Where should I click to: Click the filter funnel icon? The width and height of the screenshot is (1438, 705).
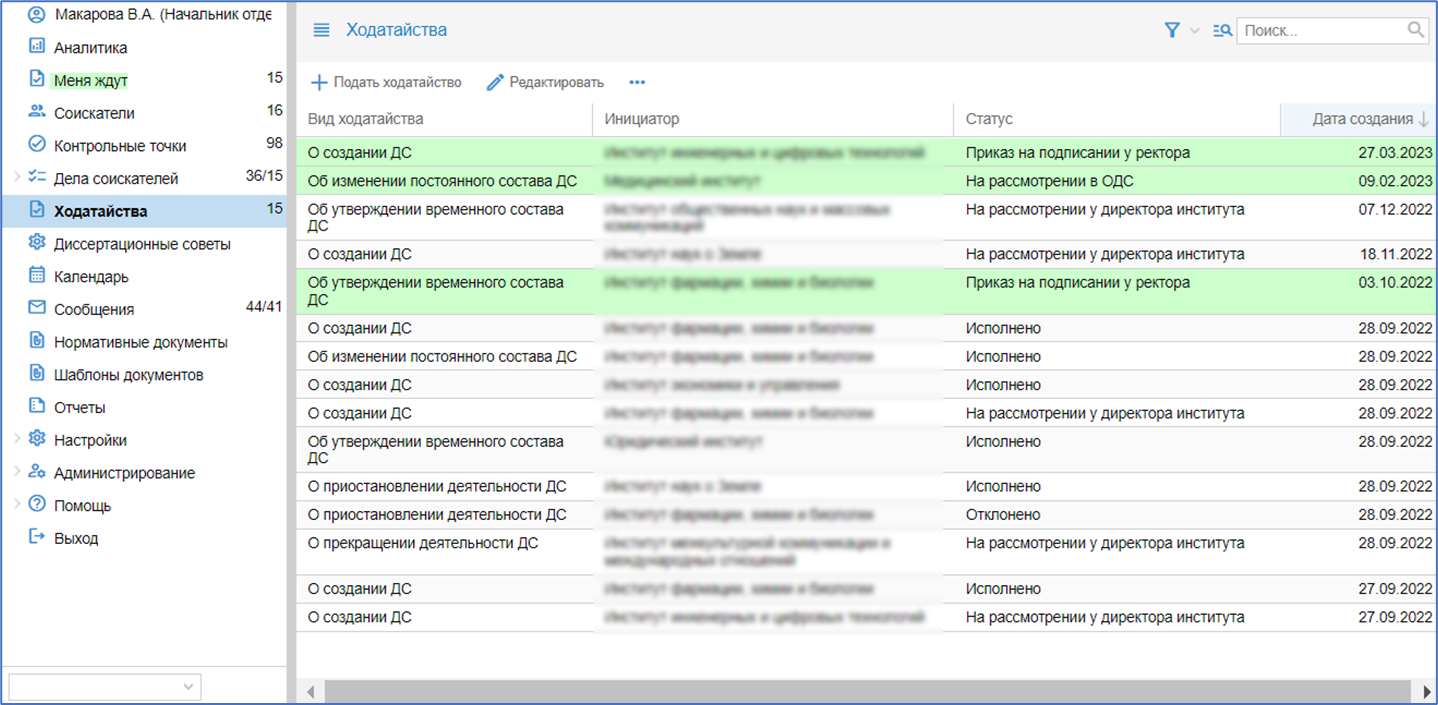coord(1172,31)
